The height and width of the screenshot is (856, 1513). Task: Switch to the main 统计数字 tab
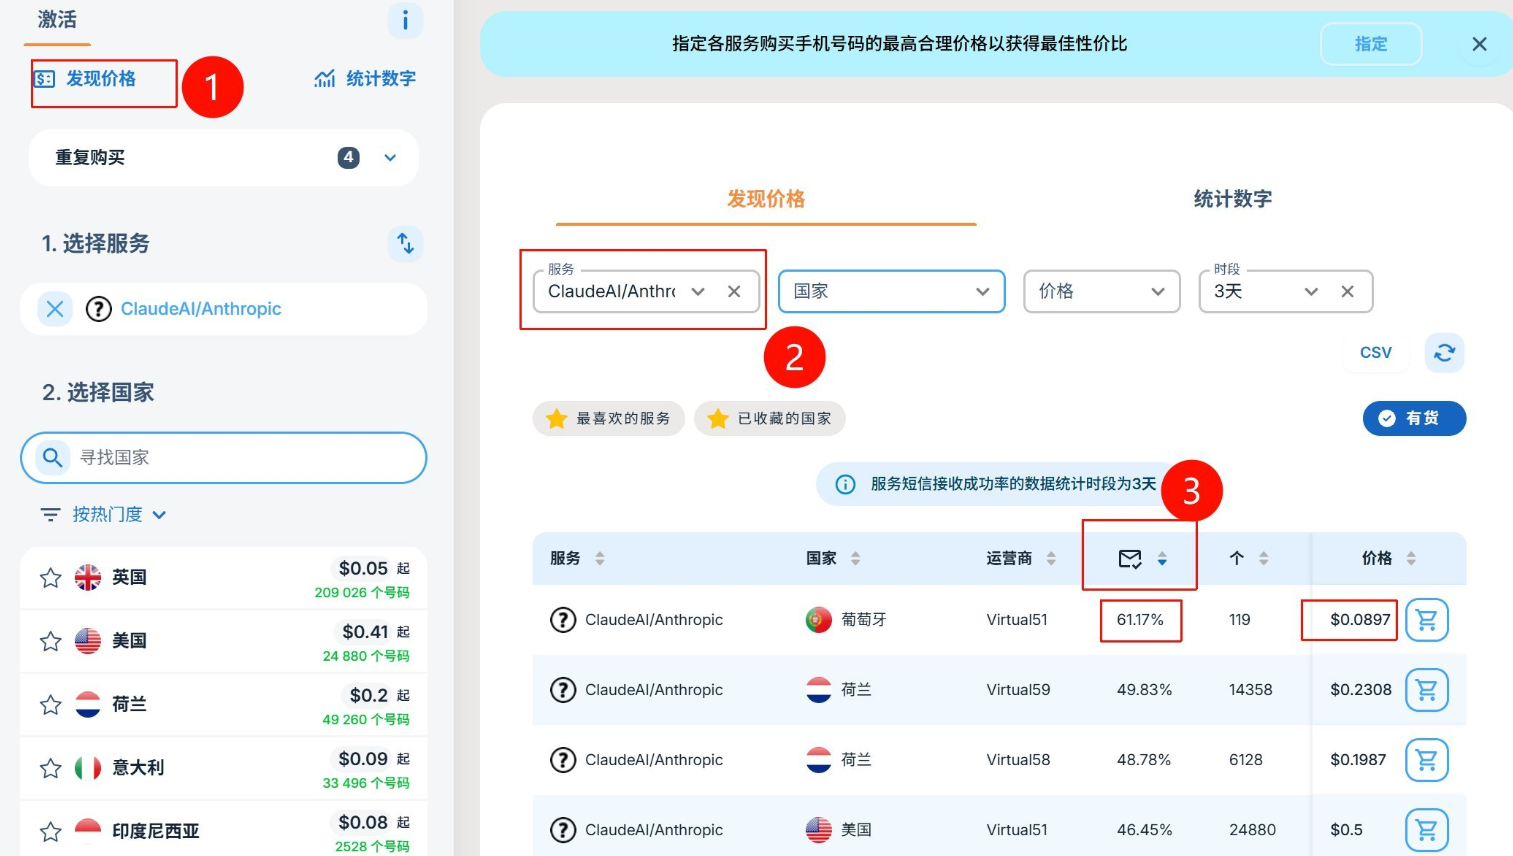tap(1233, 199)
